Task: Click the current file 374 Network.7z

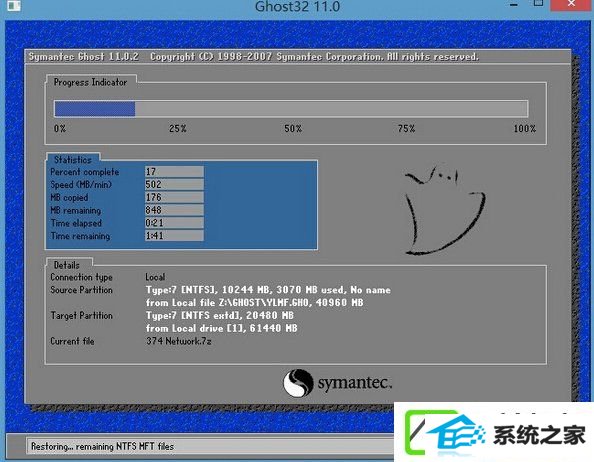Action: pos(179,341)
